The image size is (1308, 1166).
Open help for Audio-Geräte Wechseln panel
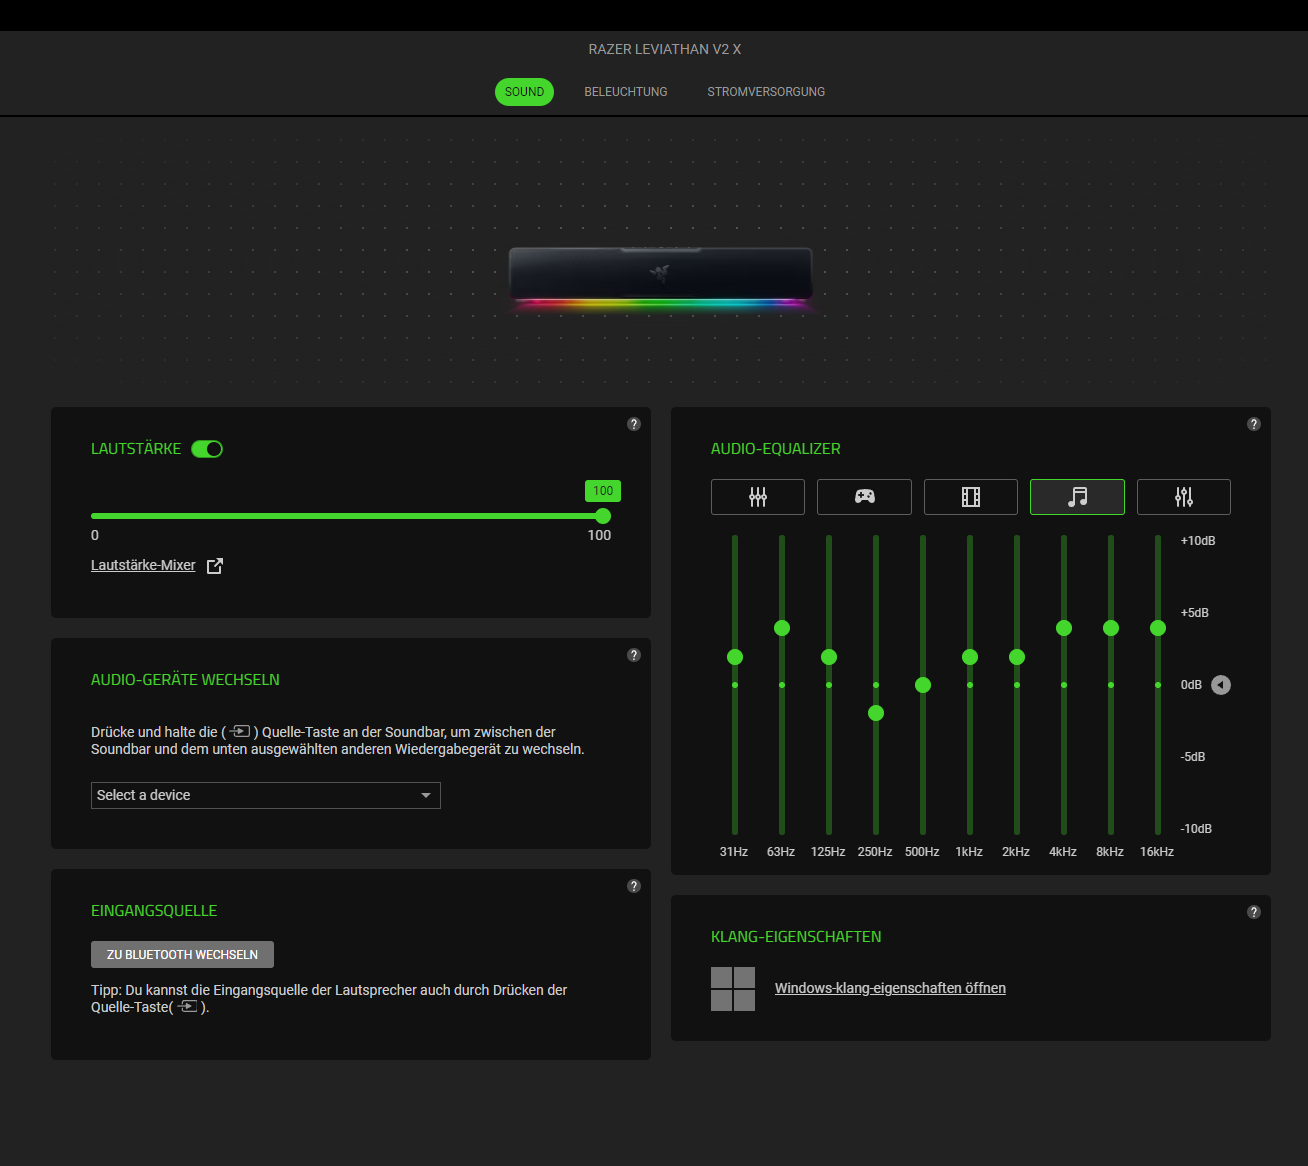pyautogui.click(x=634, y=655)
